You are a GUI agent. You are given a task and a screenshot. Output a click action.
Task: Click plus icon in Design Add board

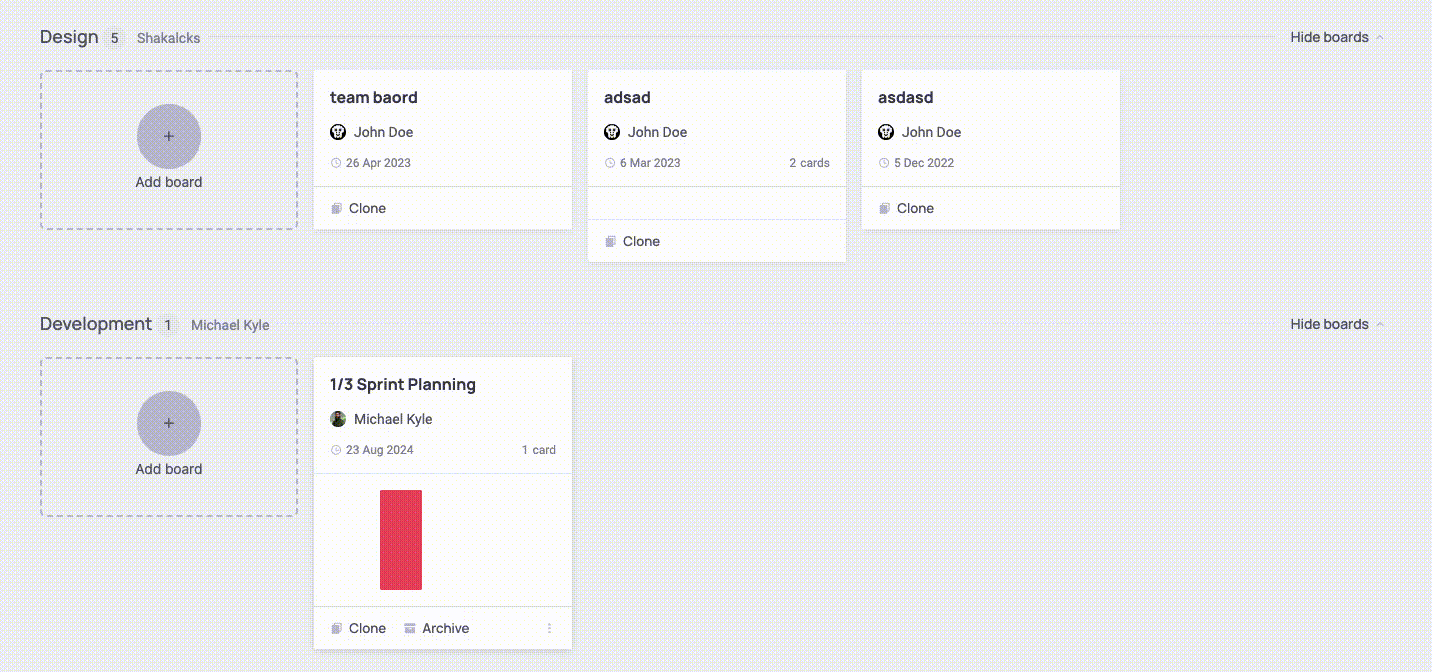point(169,136)
